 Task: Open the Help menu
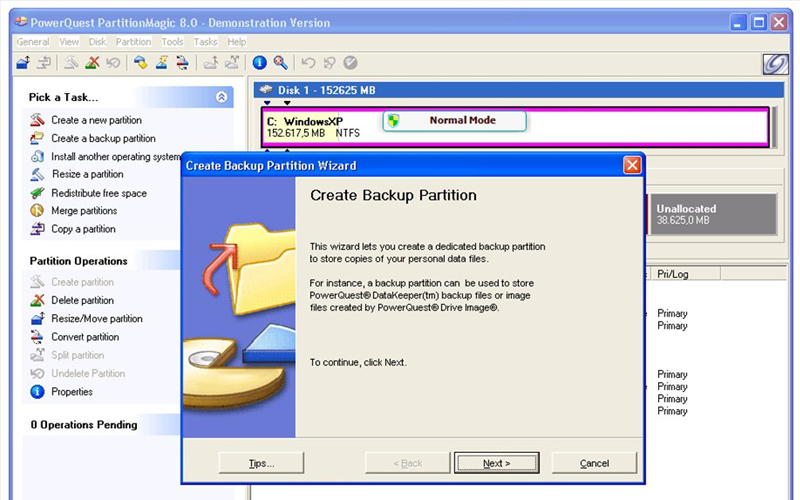(237, 42)
